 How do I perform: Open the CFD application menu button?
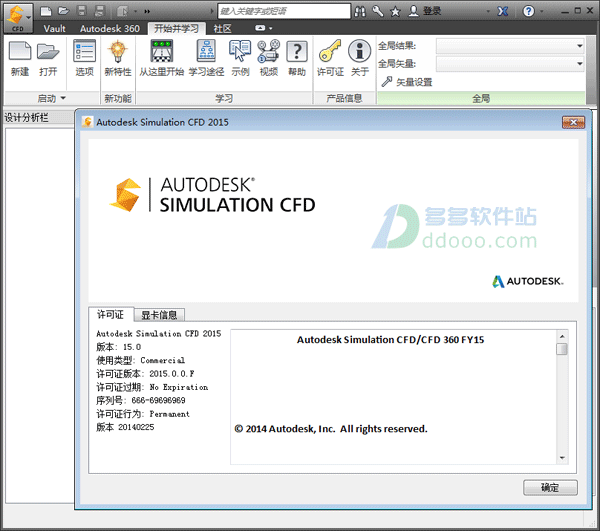click(x=18, y=18)
